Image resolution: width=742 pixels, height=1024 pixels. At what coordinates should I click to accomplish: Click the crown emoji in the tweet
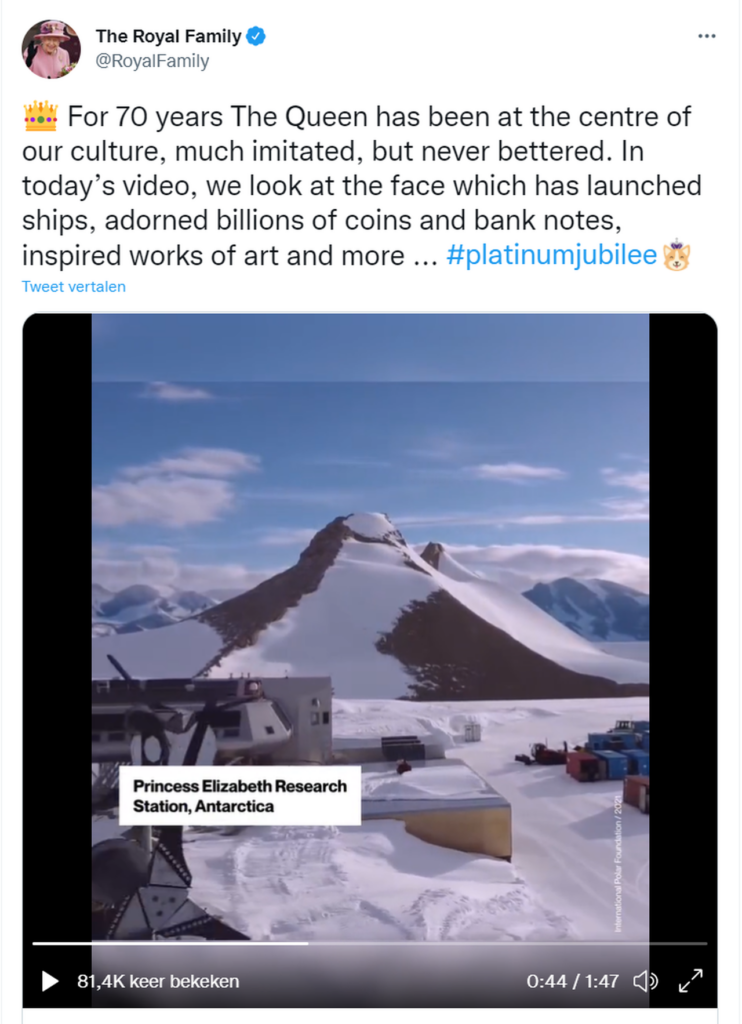(40, 116)
